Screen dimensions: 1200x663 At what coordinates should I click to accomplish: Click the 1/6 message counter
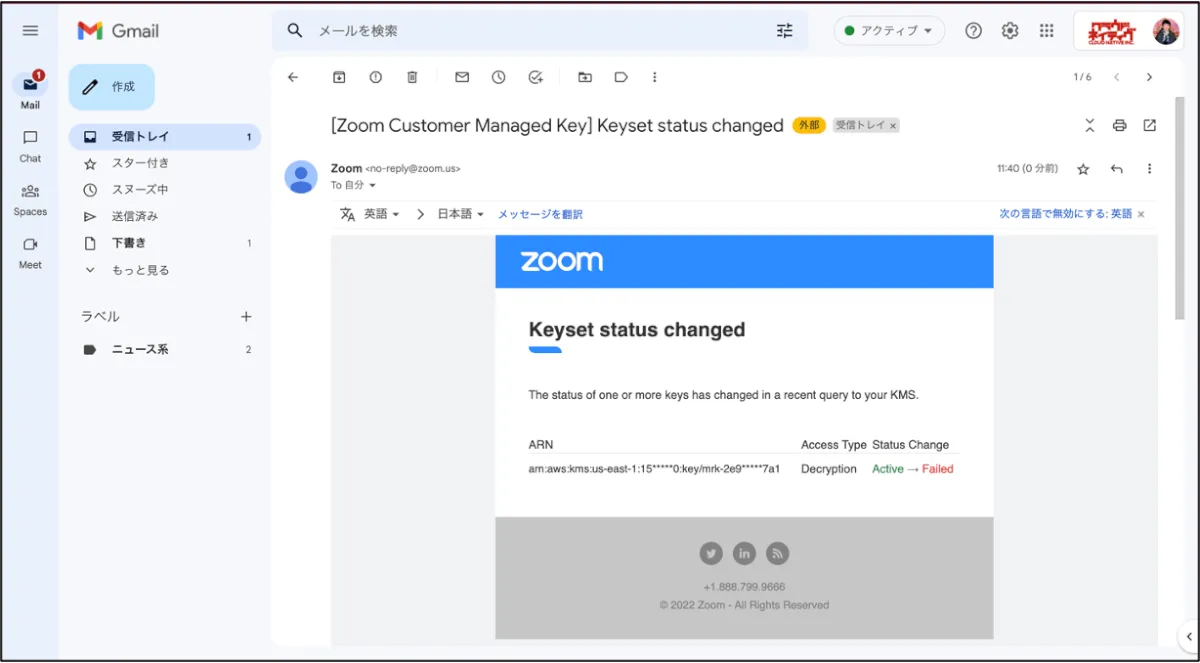1083,77
